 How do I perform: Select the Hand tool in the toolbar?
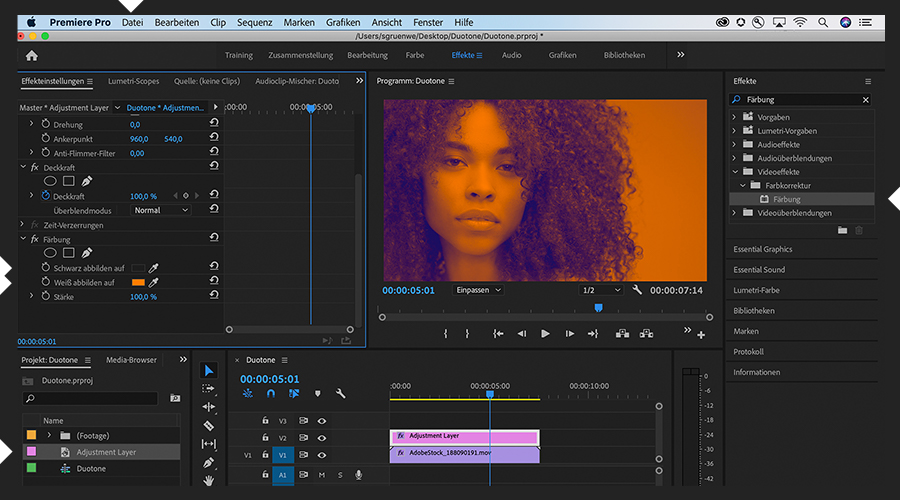coord(209,481)
